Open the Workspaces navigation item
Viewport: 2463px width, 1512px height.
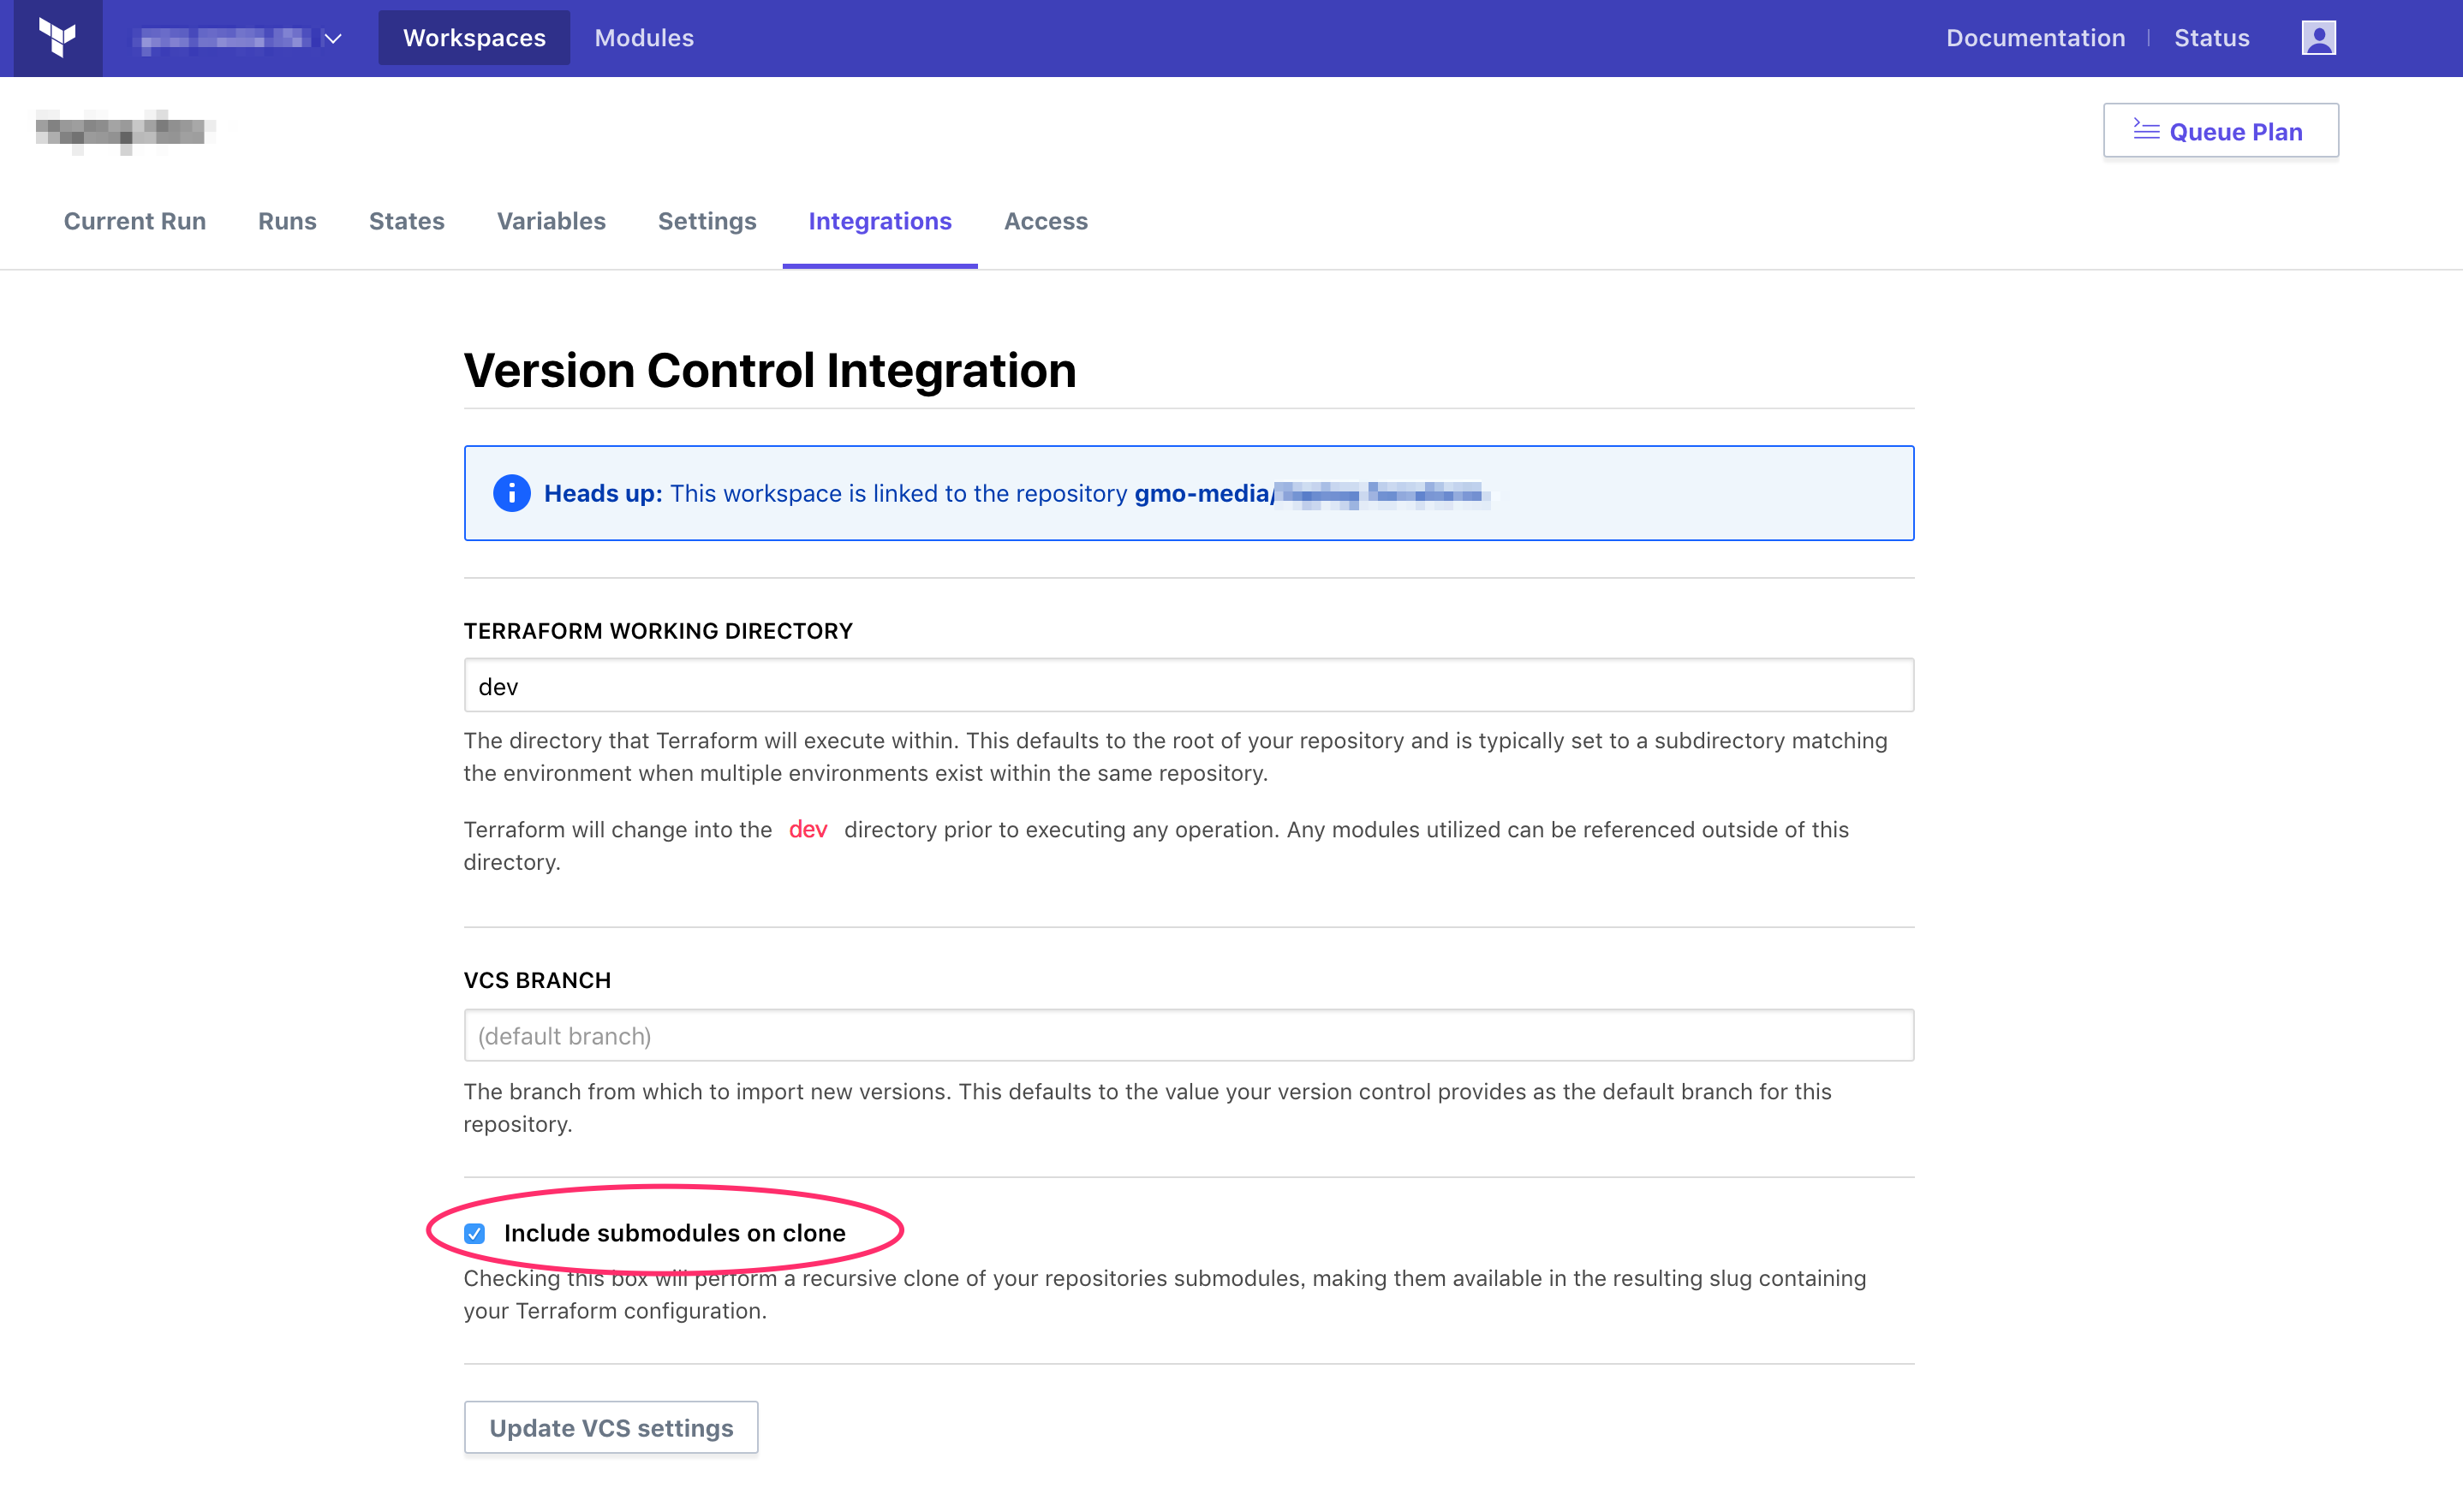tap(474, 37)
